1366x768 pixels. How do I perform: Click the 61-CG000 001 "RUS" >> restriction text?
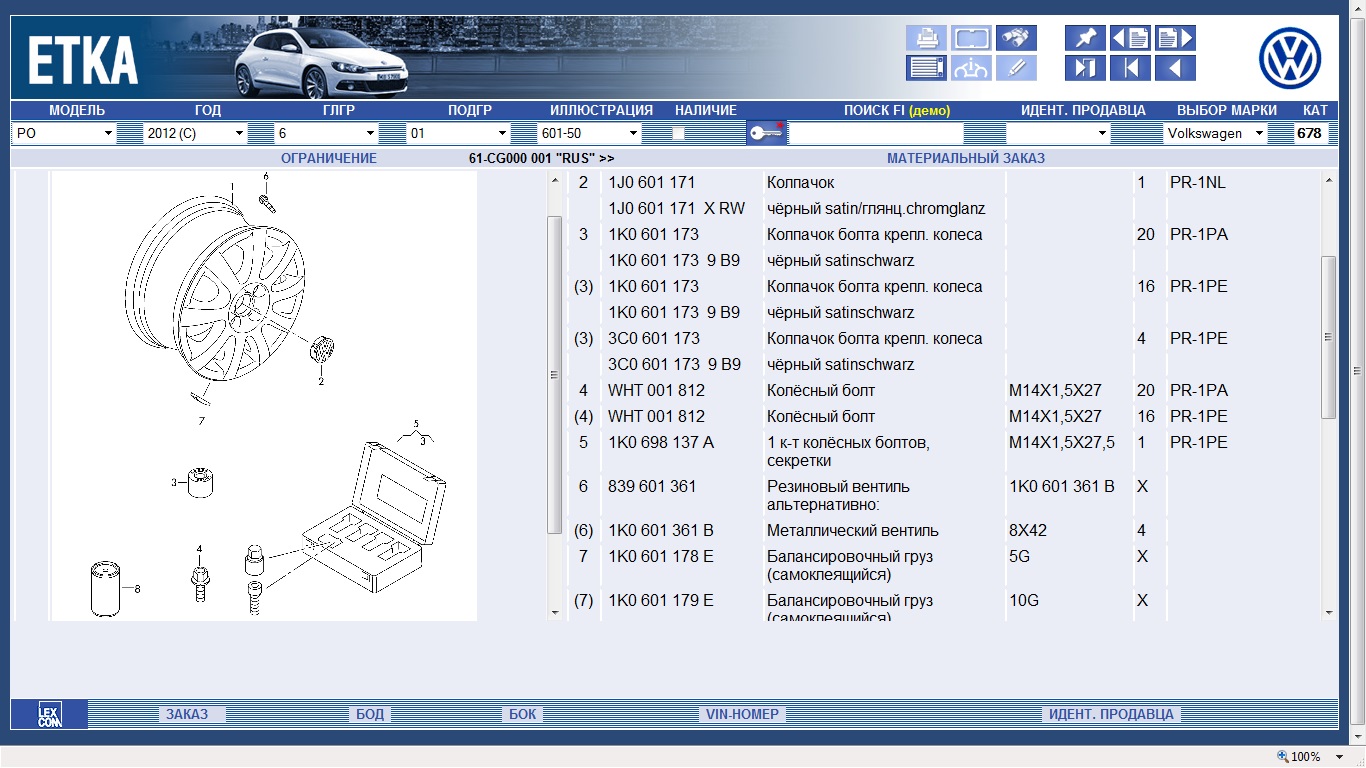542,158
